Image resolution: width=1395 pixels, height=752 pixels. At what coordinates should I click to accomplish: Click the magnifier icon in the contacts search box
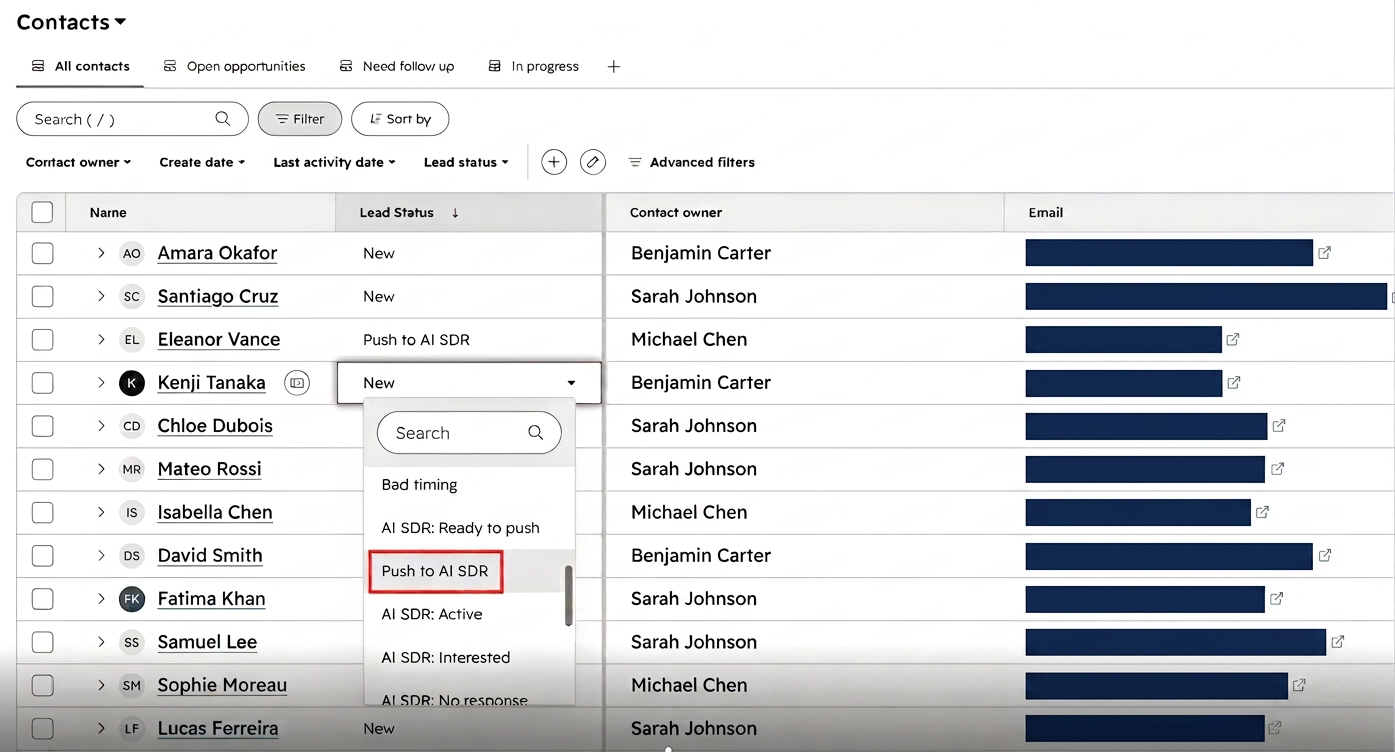coord(222,119)
